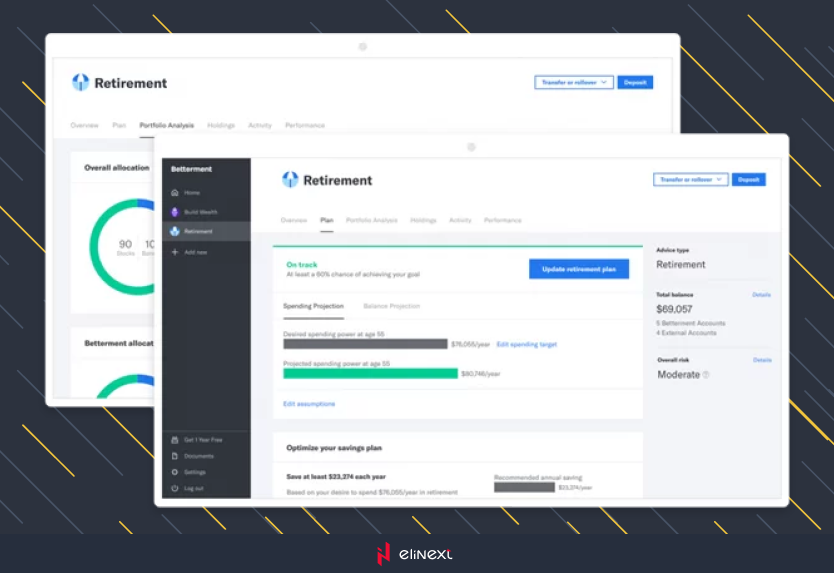Click the Home icon in the sidebar

(x=175, y=192)
